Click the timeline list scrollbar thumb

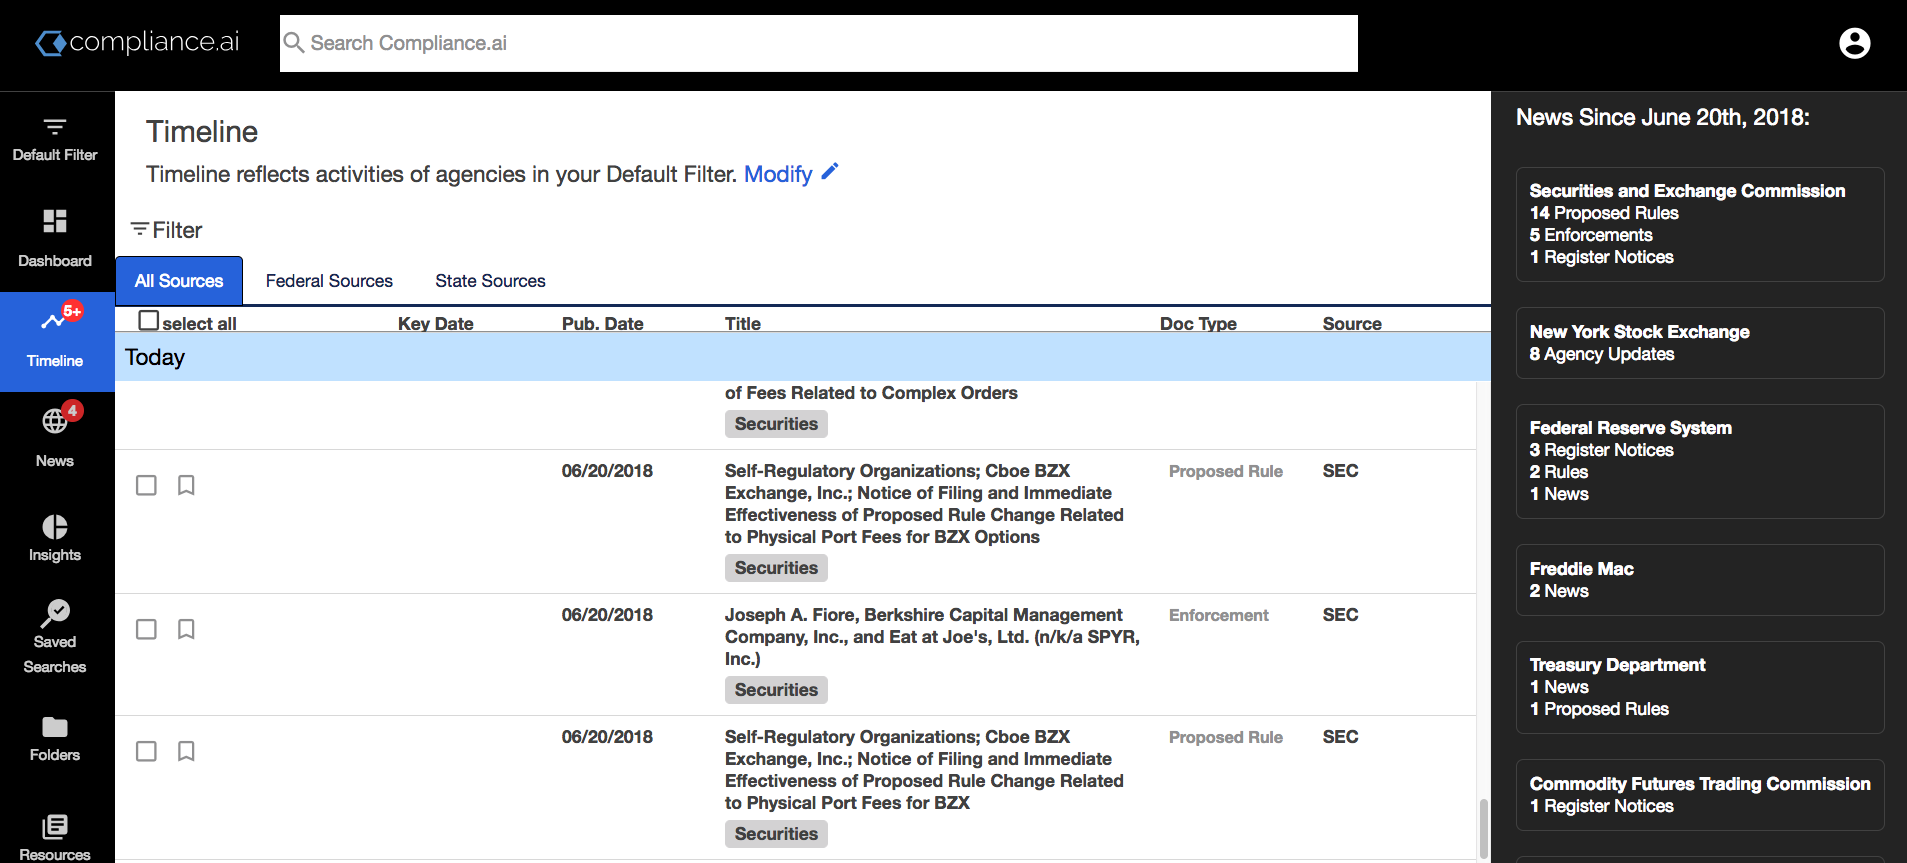[1483, 828]
